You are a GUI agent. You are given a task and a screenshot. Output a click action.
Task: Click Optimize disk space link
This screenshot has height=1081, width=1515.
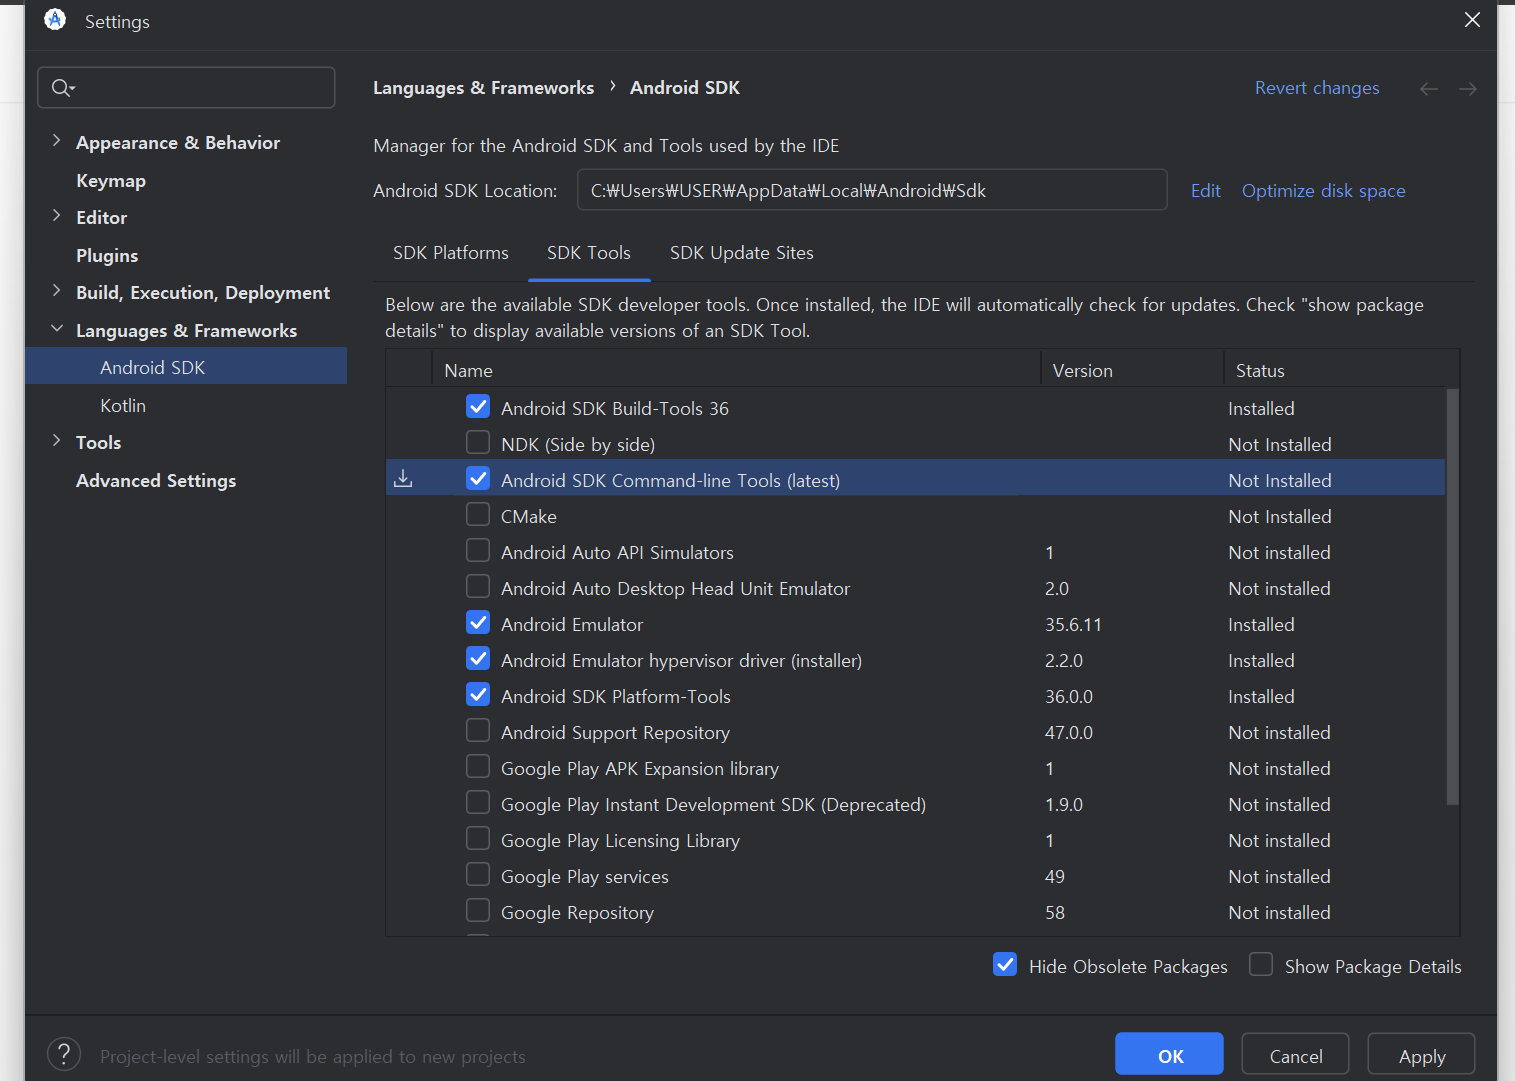[1324, 191]
